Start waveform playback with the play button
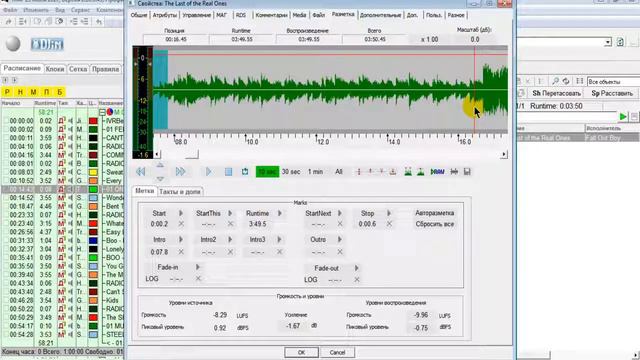Viewport: 640px width, 360px height. point(209,171)
